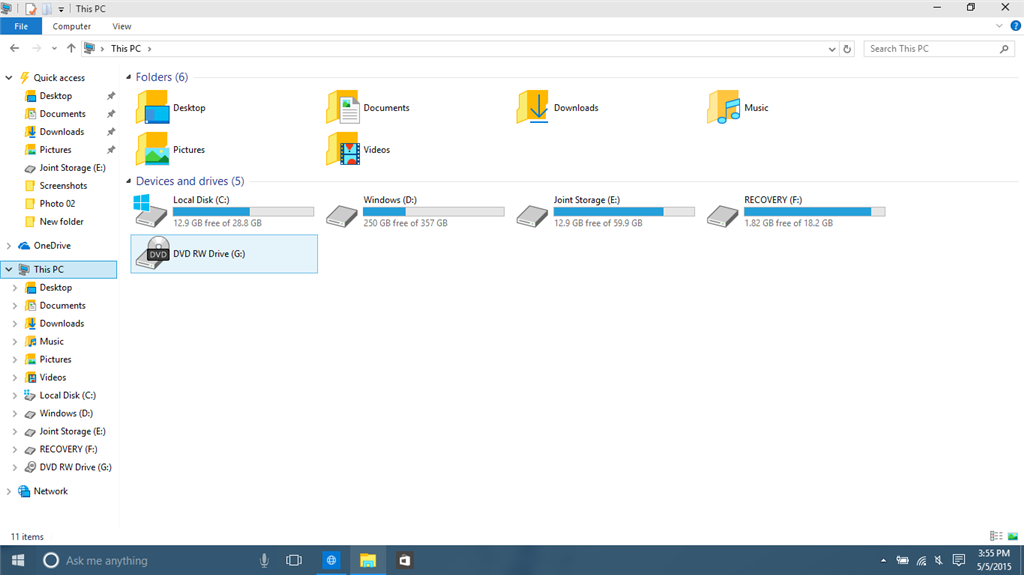1024x575 pixels.
Task: Refresh the This PC view
Action: (847, 48)
